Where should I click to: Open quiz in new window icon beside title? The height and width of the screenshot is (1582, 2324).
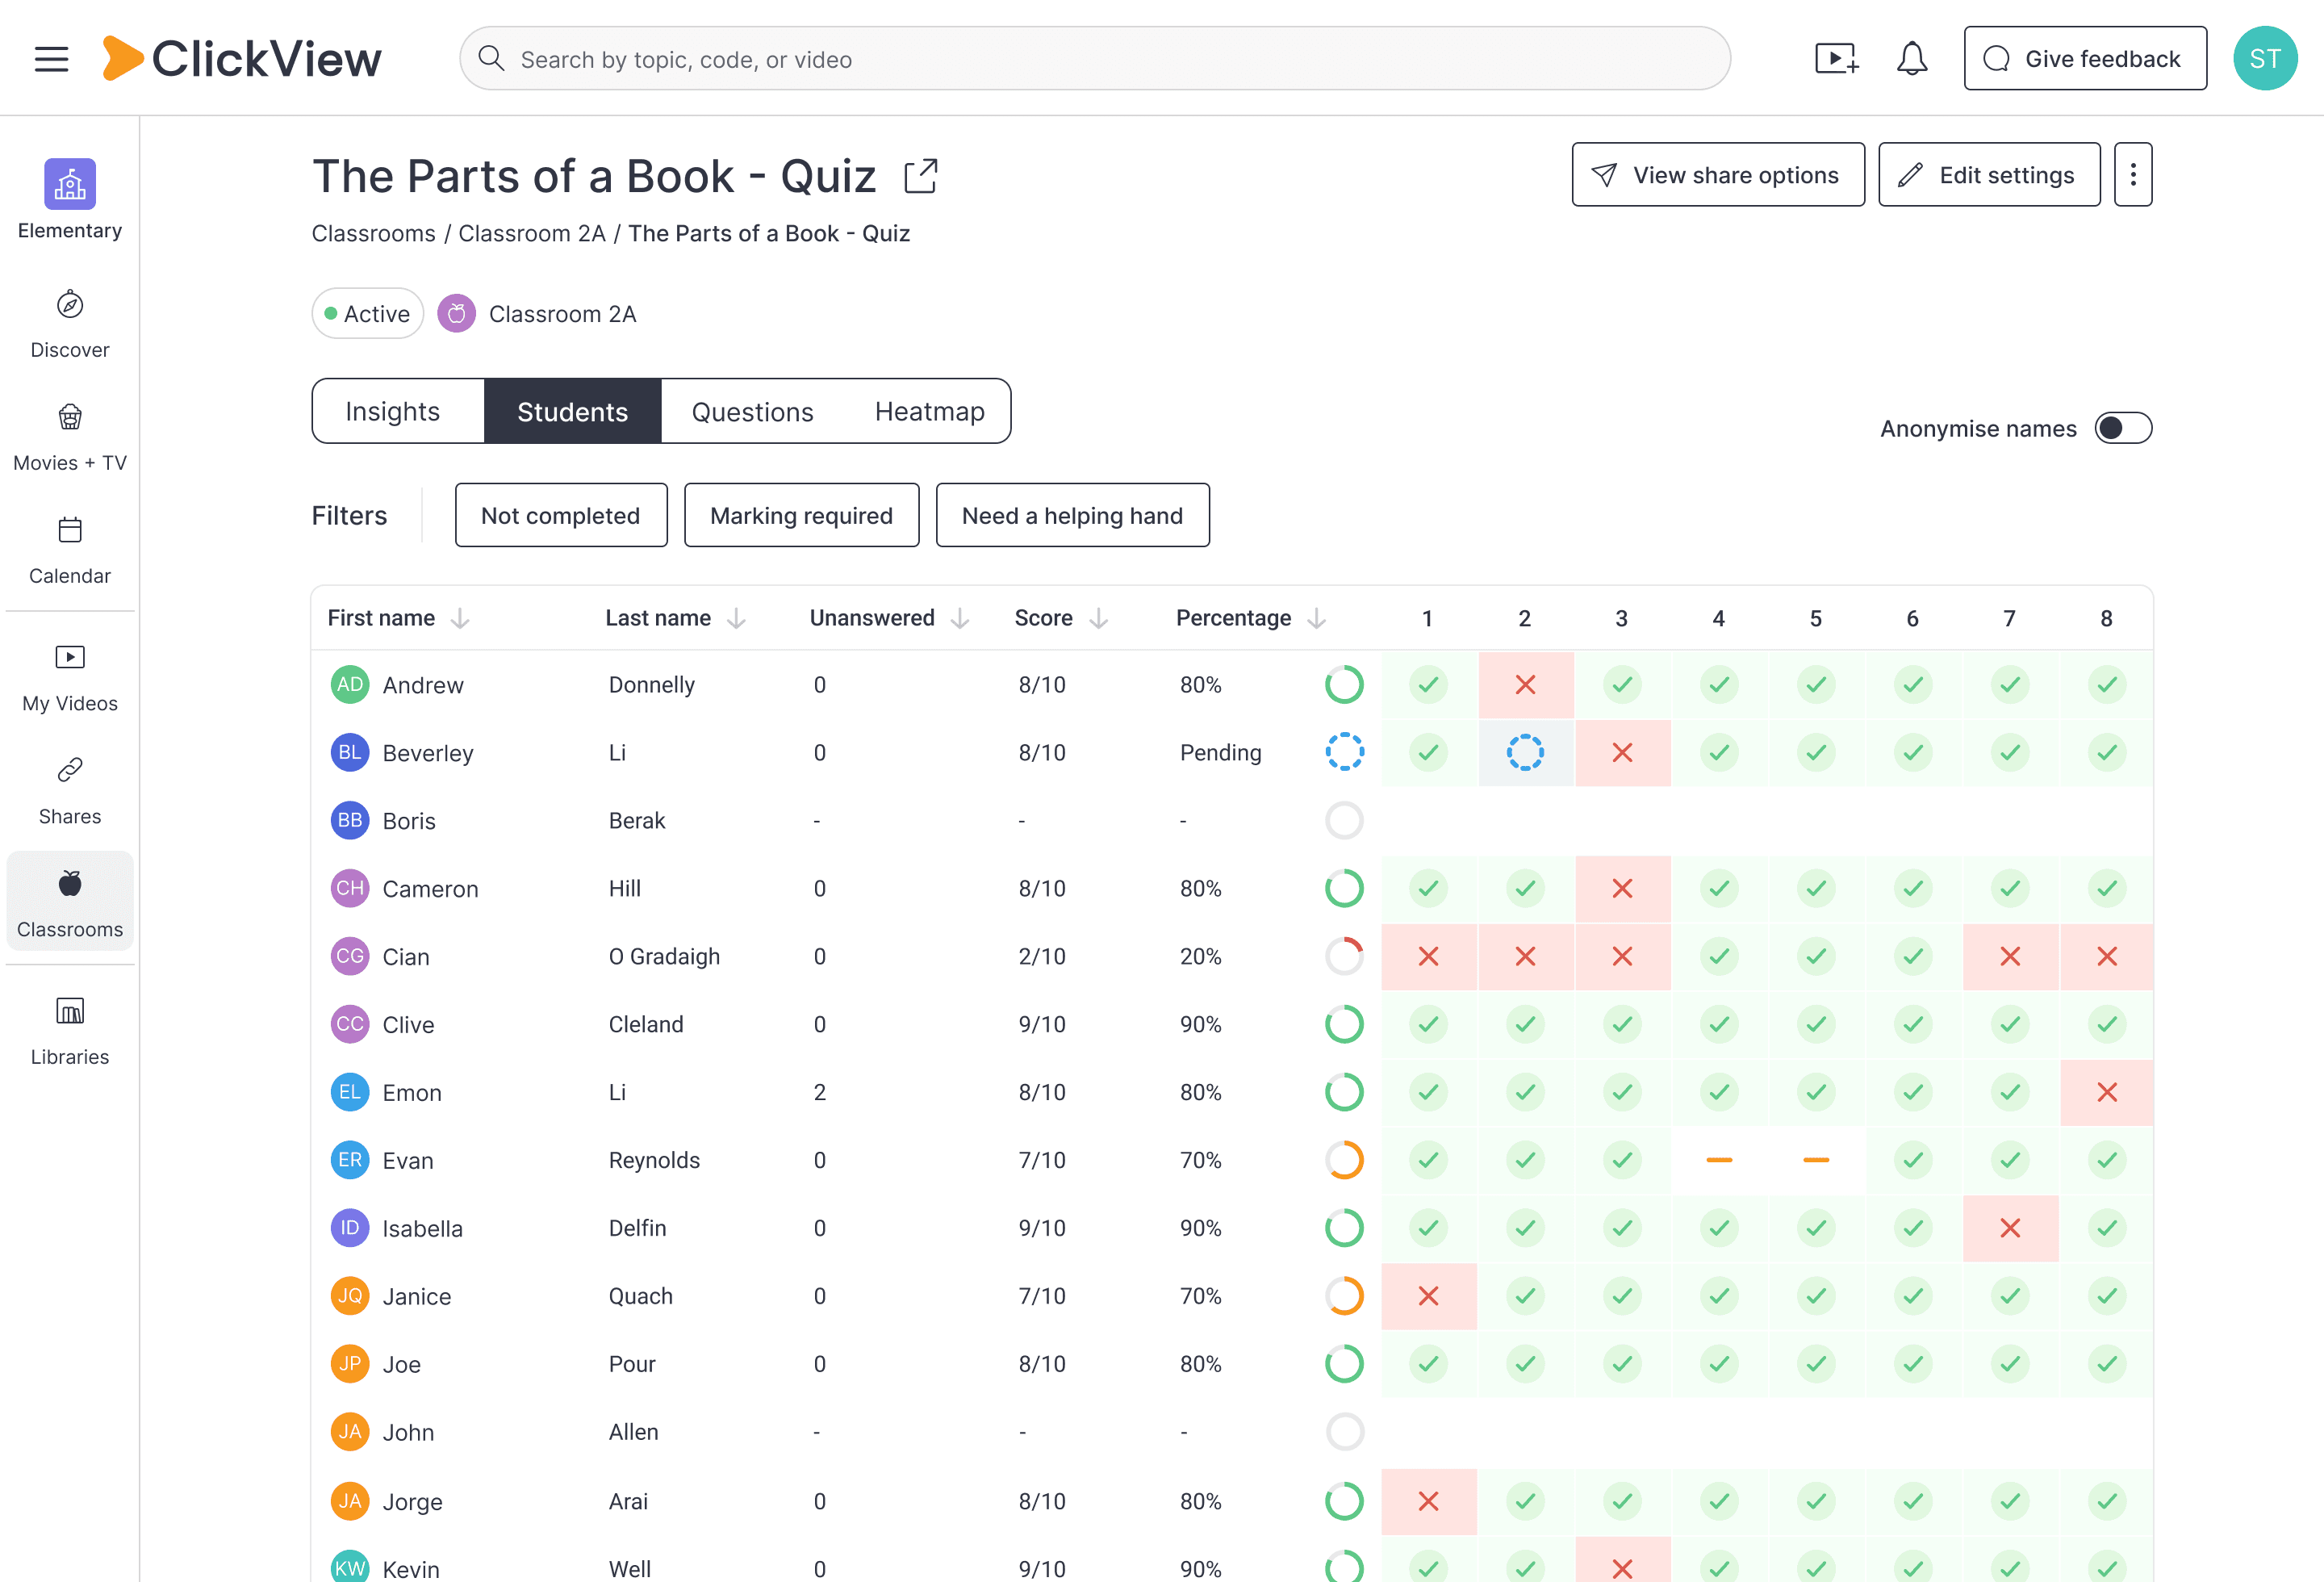(920, 176)
